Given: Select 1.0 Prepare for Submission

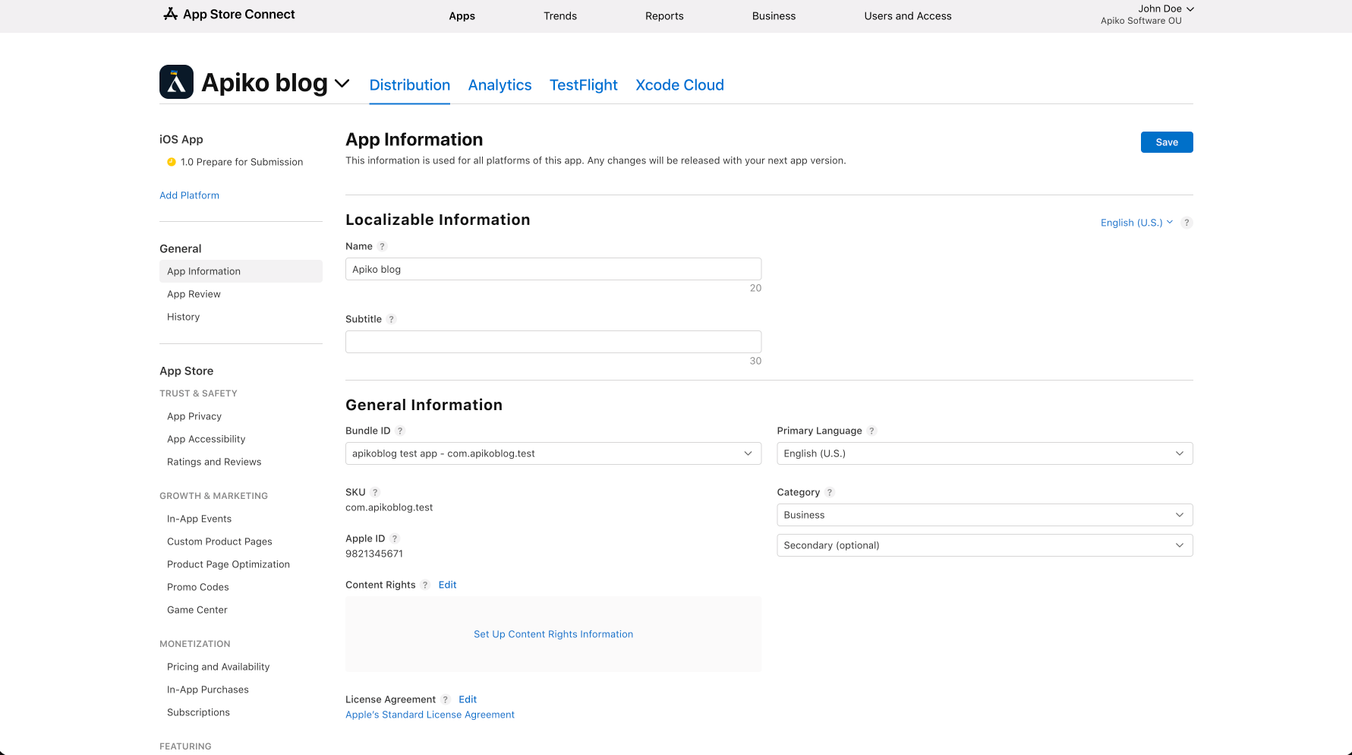Looking at the screenshot, I should 241,162.
